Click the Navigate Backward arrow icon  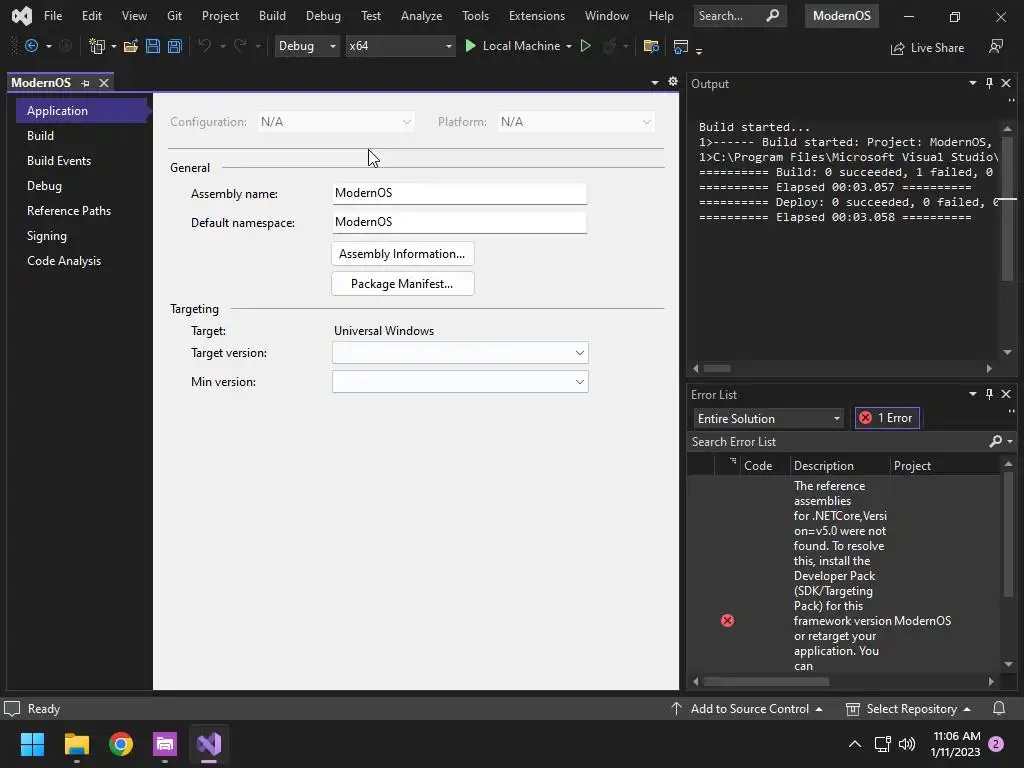point(31,46)
